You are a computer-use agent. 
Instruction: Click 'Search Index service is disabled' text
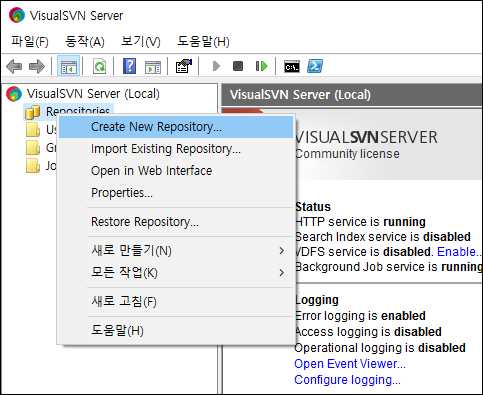coord(383,237)
